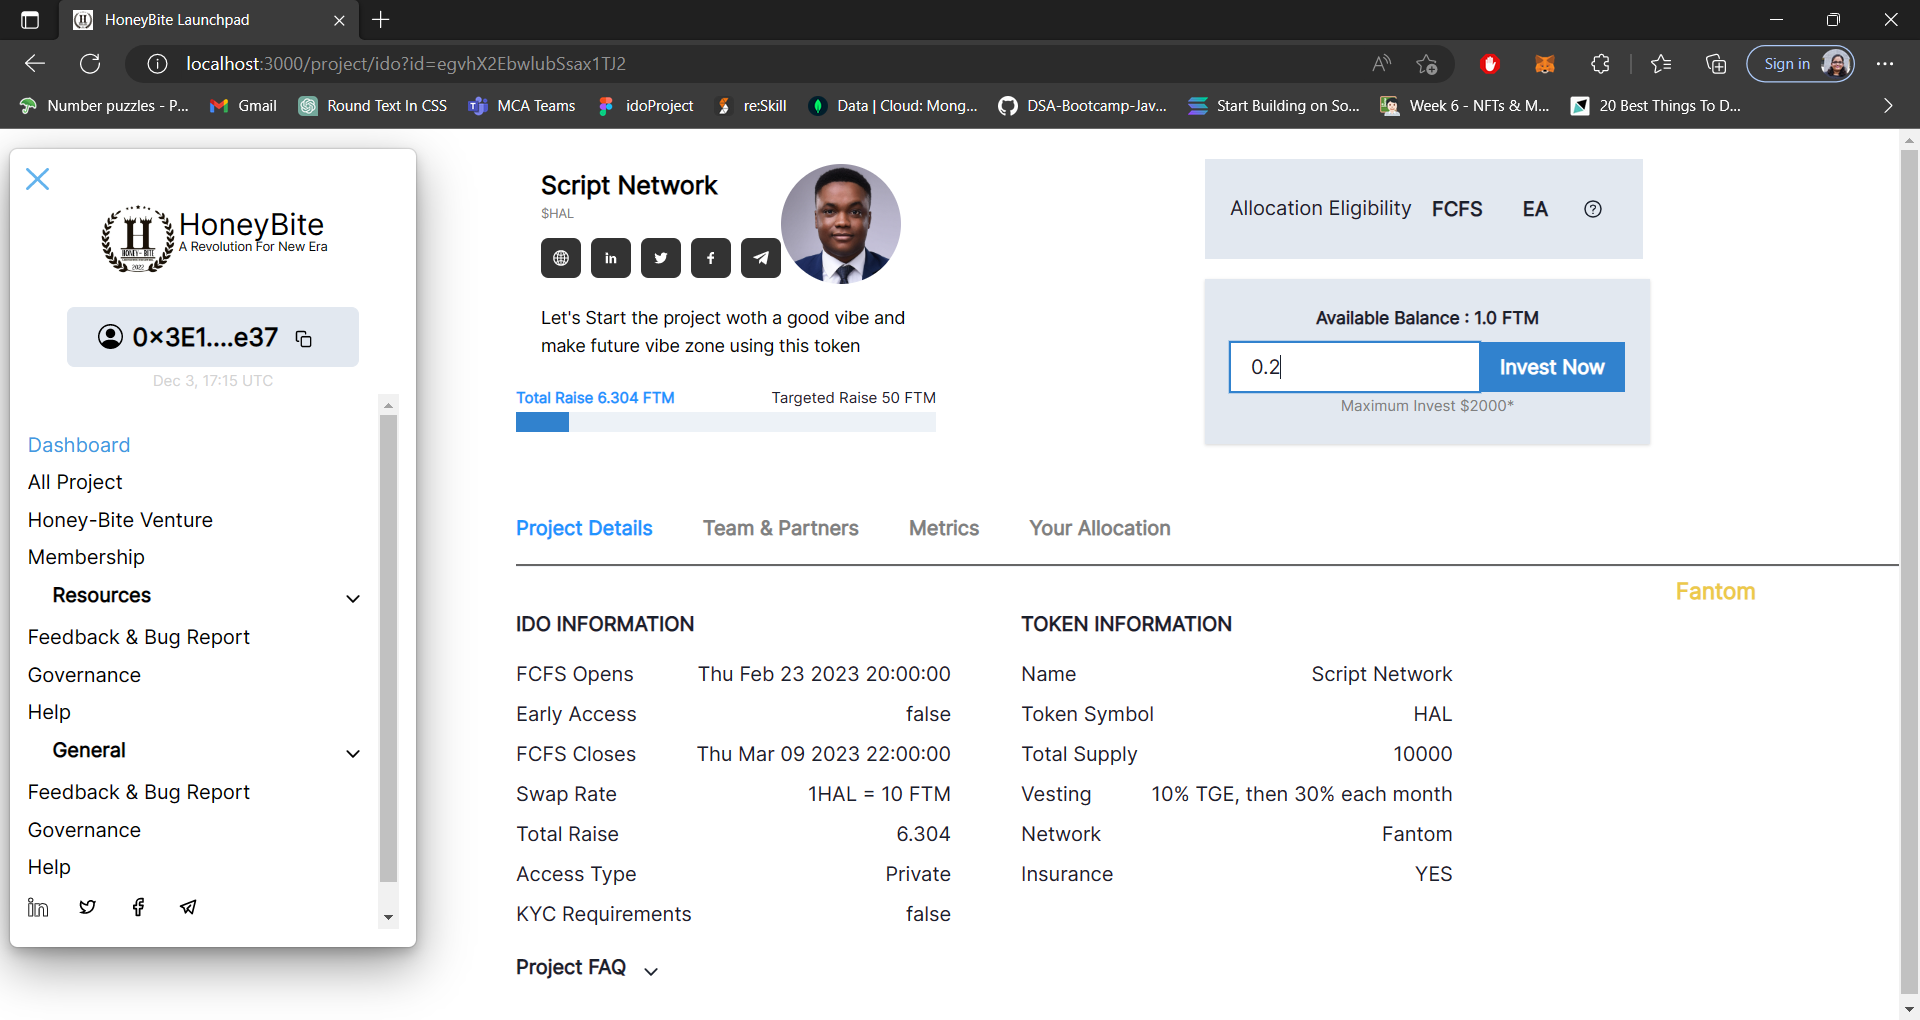Sign in to the browser profile
This screenshot has height=1020, width=1920.
tap(1800, 64)
